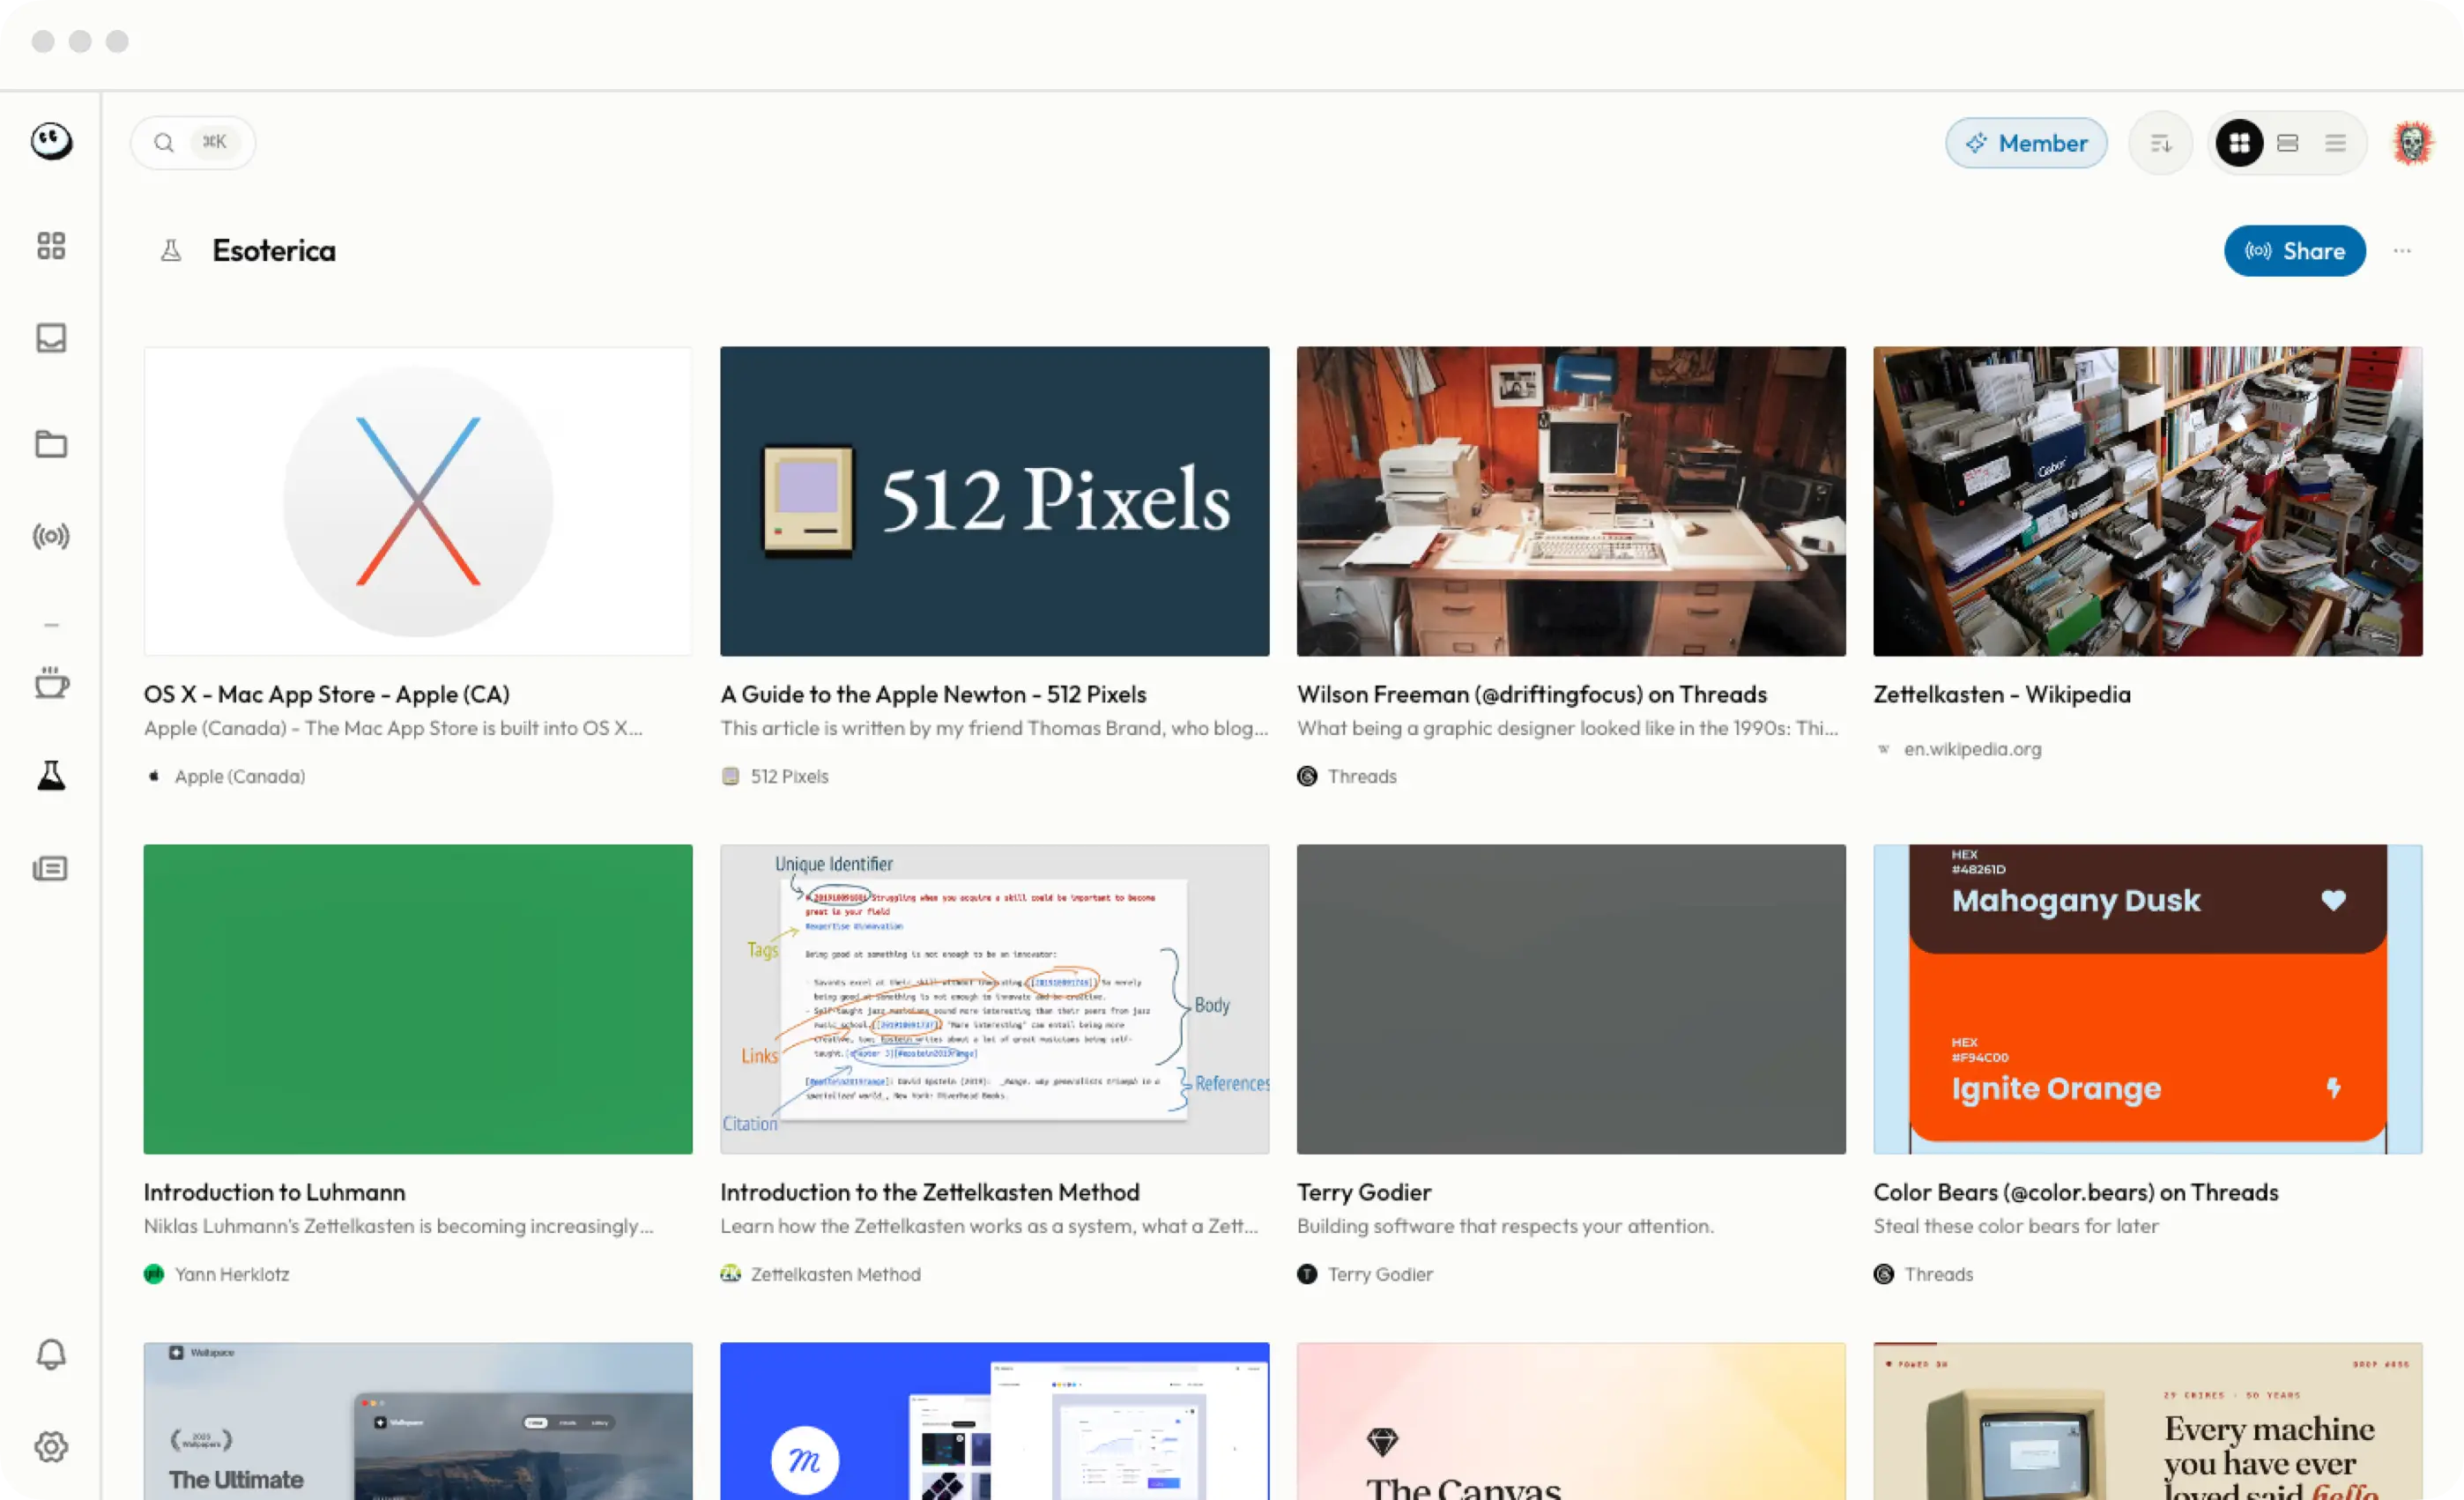Open The Ultimate wallpaper thumbnail
The width and height of the screenshot is (2464, 1500).
[x=418, y=1421]
